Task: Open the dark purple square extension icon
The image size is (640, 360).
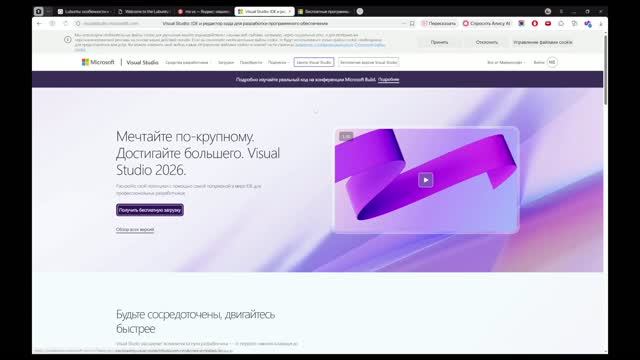Action: click(521, 24)
